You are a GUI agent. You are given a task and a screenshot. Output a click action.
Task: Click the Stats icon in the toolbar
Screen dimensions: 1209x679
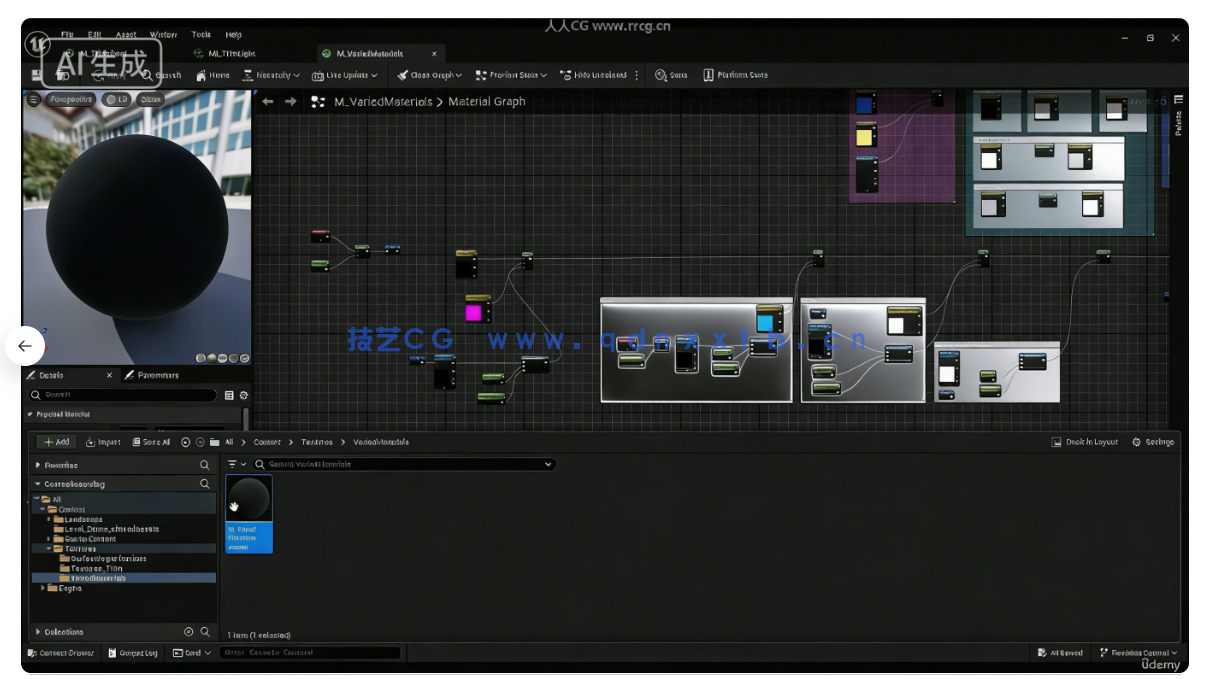point(670,74)
